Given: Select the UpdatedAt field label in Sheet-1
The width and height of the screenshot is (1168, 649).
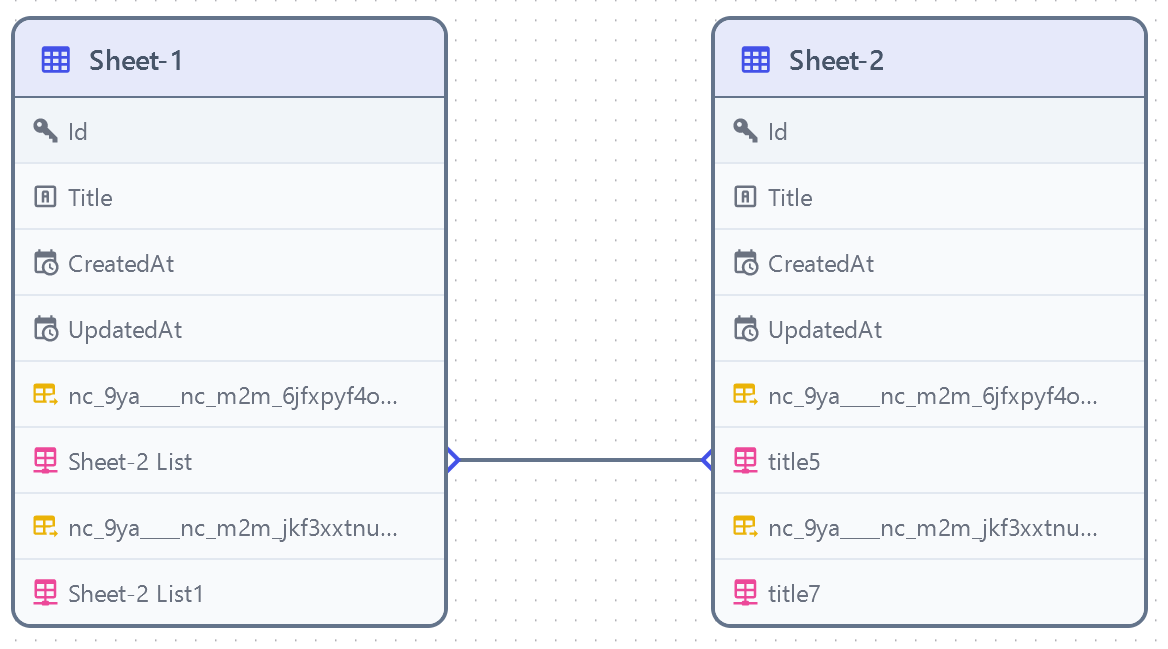Looking at the screenshot, I should click(125, 329).
